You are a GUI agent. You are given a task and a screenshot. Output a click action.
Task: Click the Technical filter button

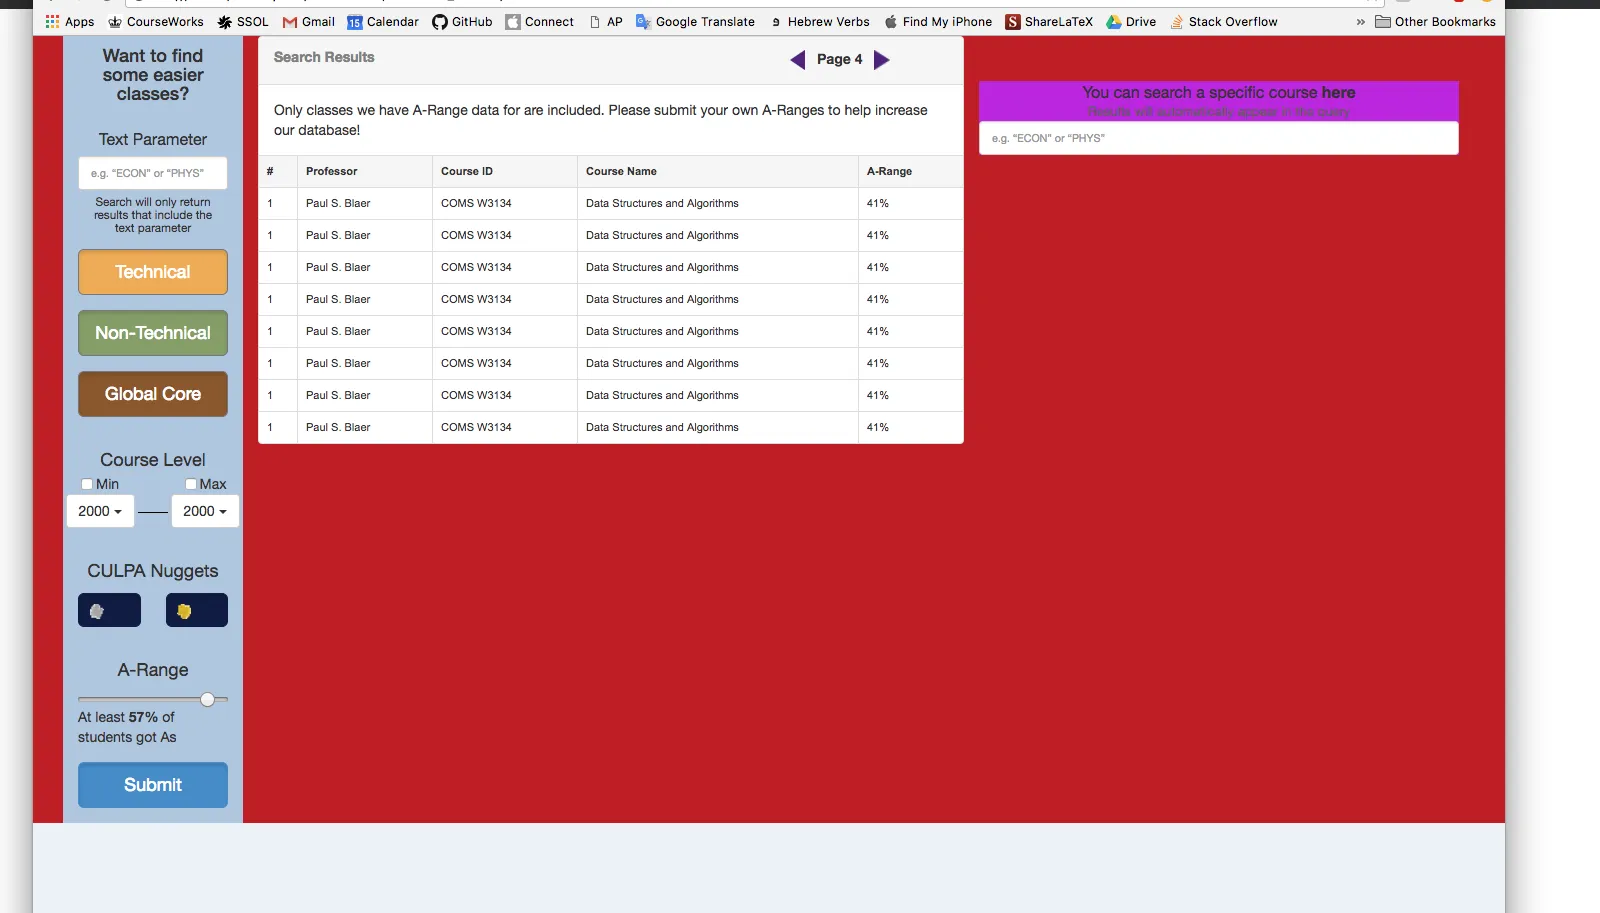click(153, 272)
